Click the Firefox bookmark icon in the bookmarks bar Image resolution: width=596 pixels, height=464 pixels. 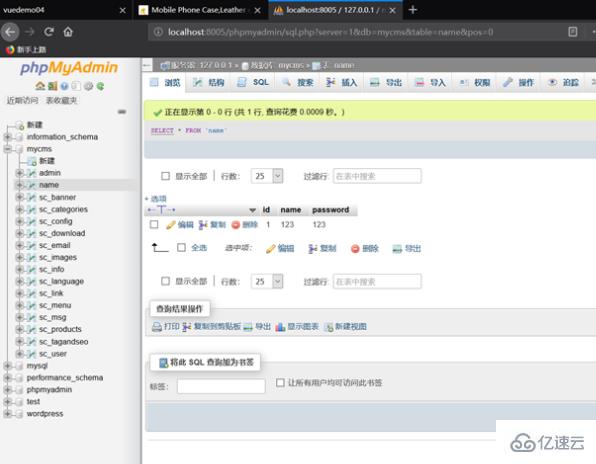(x=10, y=50)
